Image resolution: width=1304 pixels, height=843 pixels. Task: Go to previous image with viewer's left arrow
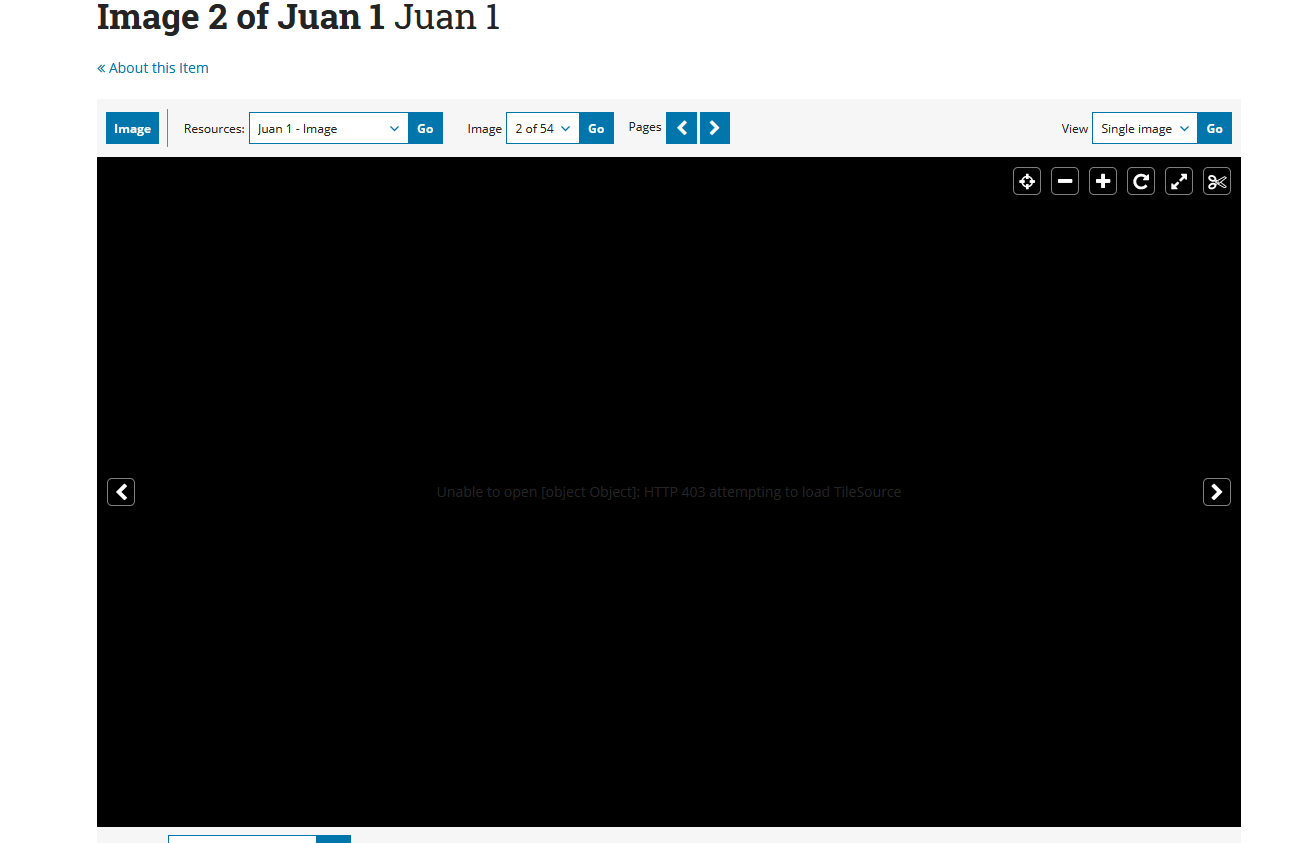(x=121, y=492)
